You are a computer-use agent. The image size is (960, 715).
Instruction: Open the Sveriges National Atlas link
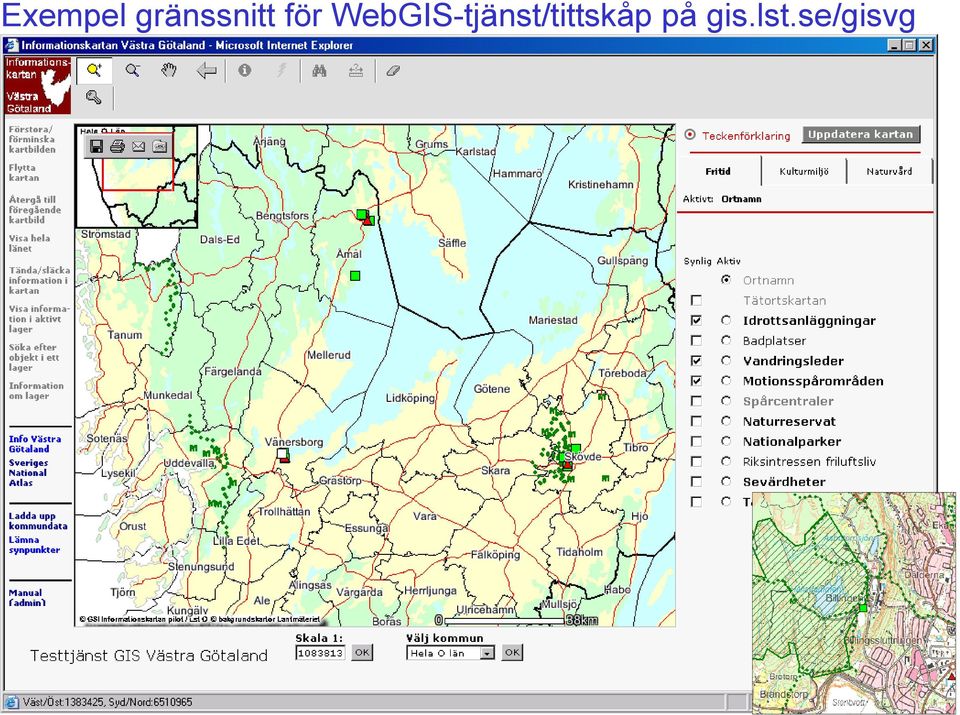point(28,473)
